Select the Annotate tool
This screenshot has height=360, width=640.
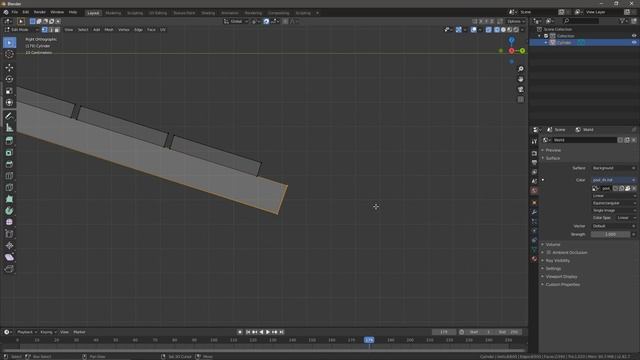[9, 116]
